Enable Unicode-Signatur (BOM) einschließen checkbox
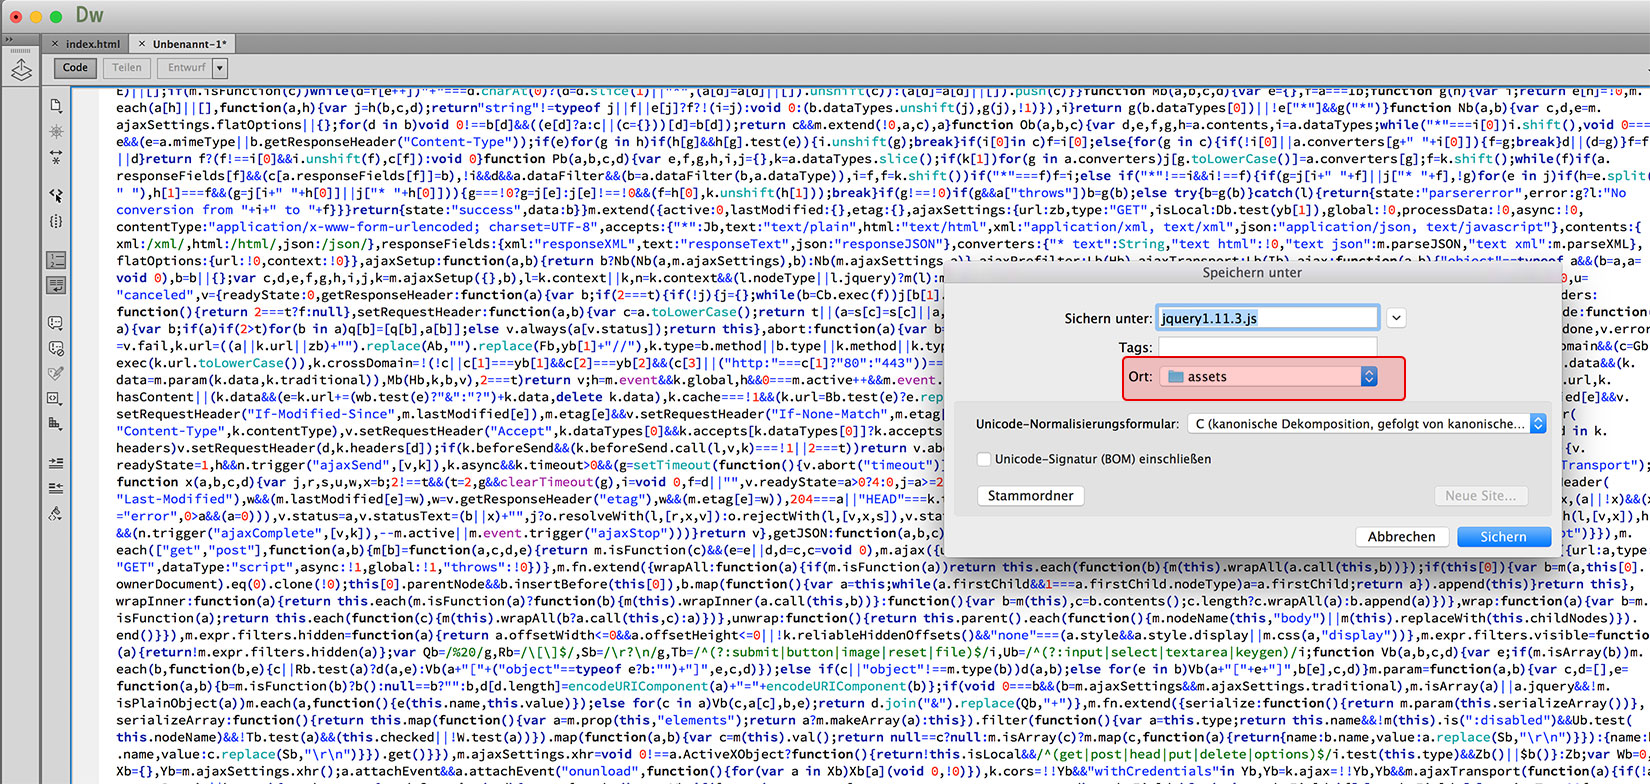The image size is (1650, 784). [x=984, y=459]
